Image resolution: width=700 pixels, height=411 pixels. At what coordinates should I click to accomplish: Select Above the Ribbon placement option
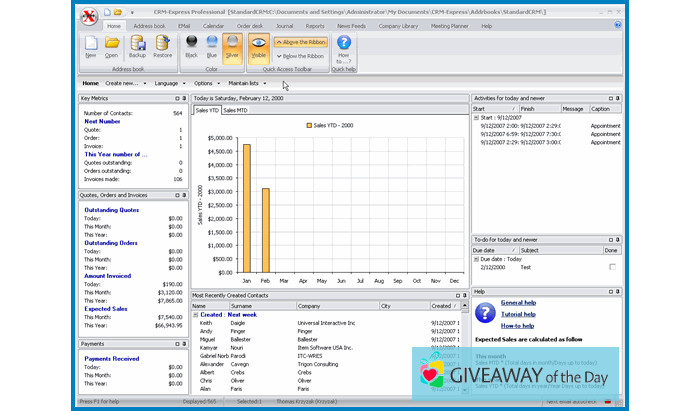click(x=300, y=43)
